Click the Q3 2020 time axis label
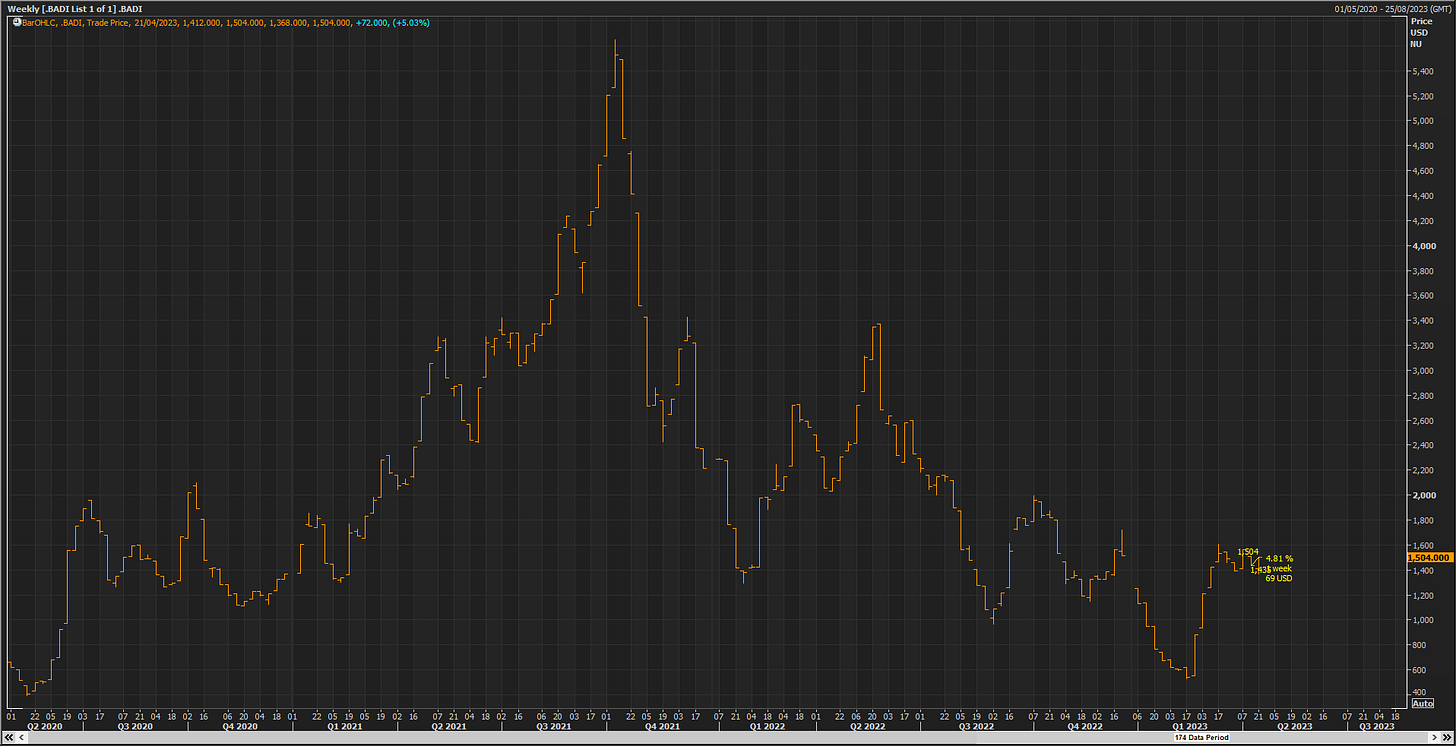The height and width of the screenshot is (746, 1456). pyautogui.click(x=135, y=726)
